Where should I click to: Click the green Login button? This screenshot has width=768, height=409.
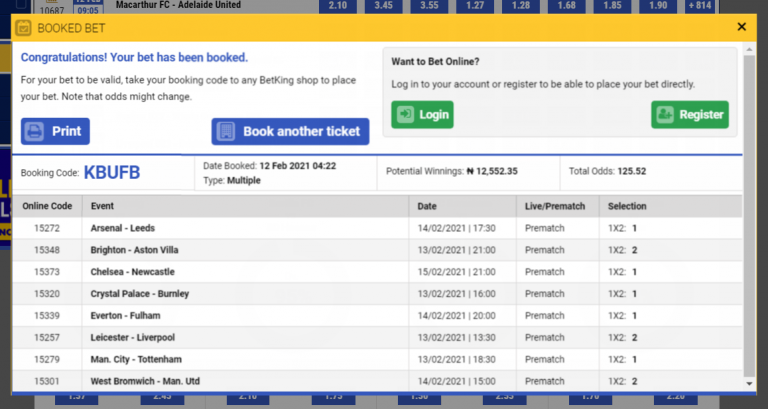click(422, 115)
